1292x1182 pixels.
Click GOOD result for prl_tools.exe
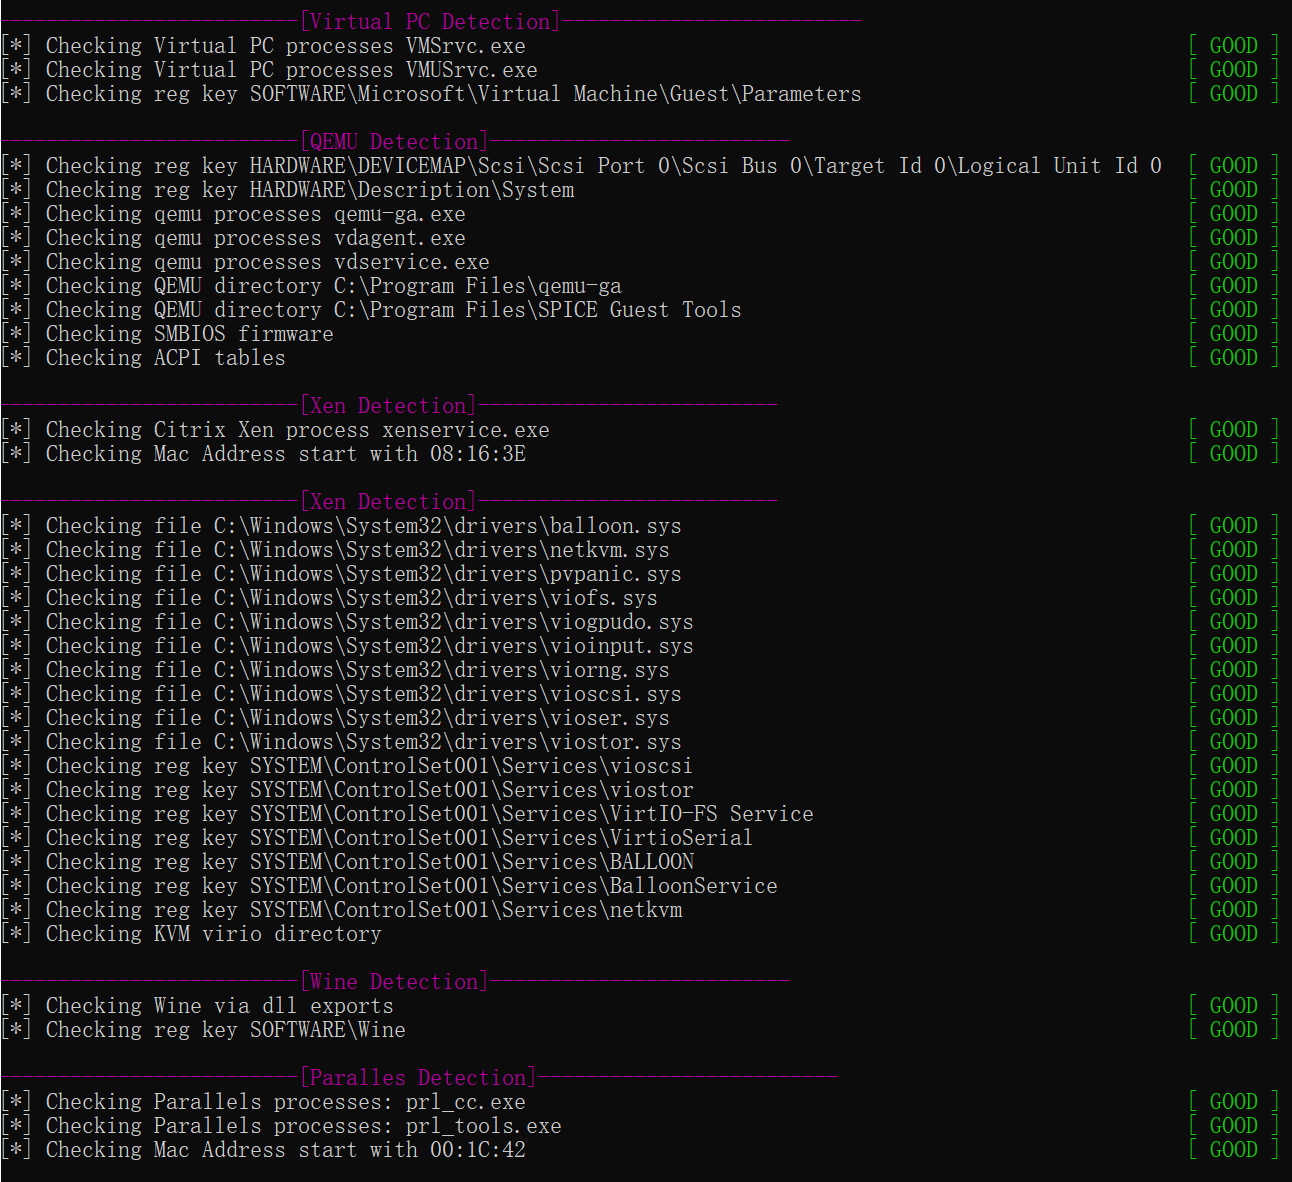click(1233, 1126)
